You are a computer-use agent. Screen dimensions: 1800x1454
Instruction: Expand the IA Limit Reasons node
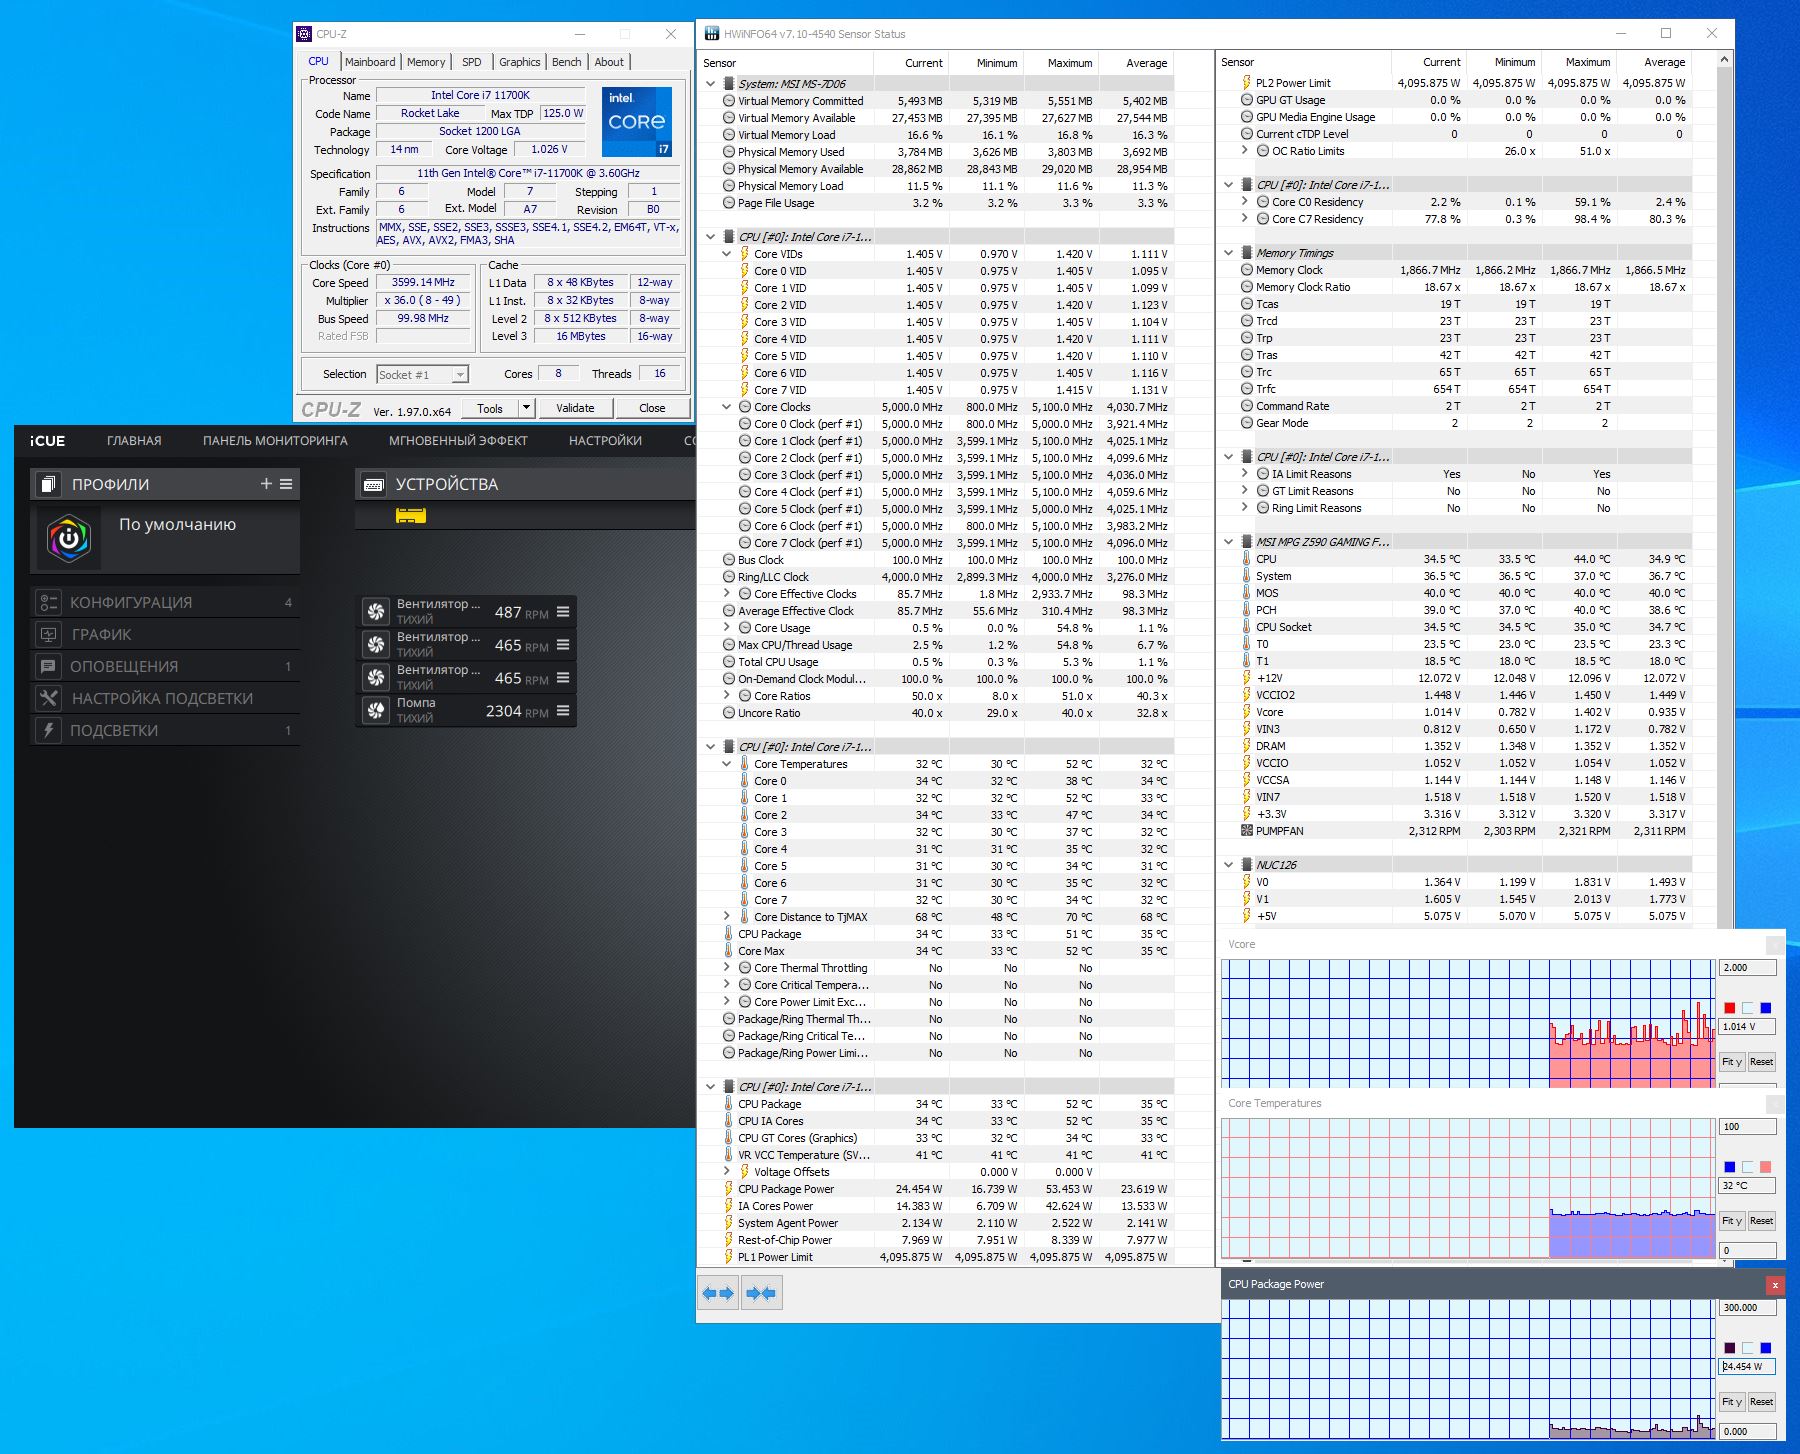[x=1245, y=474]
